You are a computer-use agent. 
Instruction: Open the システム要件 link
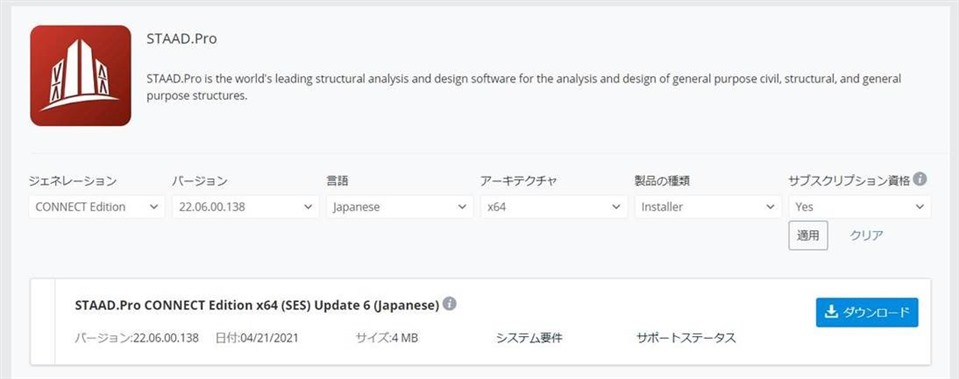tap(528, 338)
